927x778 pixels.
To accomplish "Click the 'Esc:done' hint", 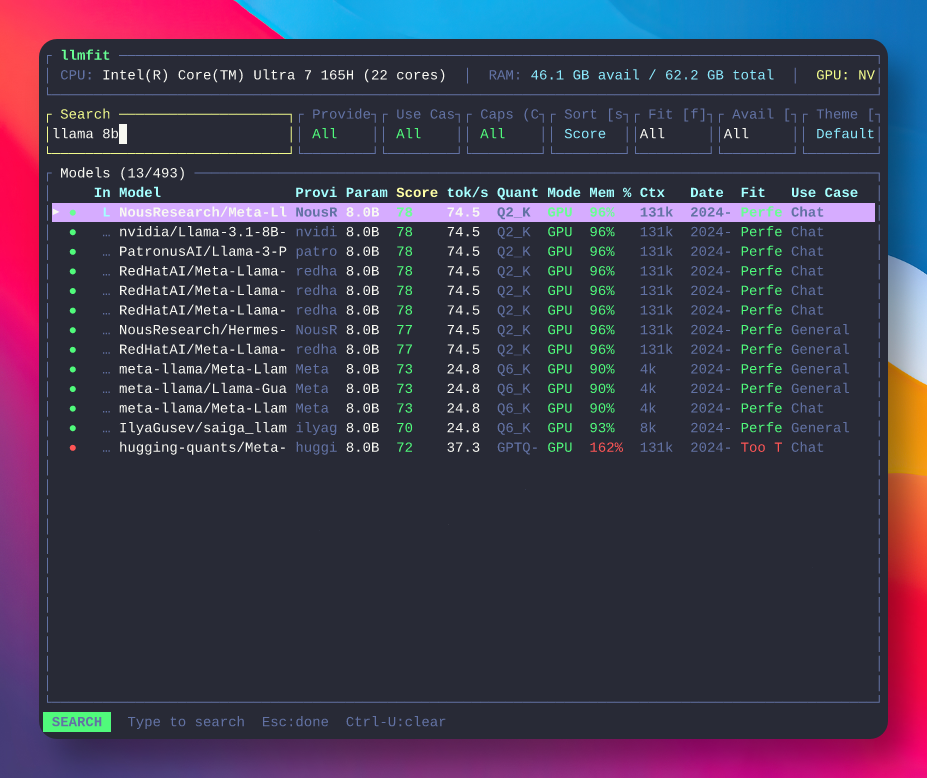I will click(x=295, y=722).
